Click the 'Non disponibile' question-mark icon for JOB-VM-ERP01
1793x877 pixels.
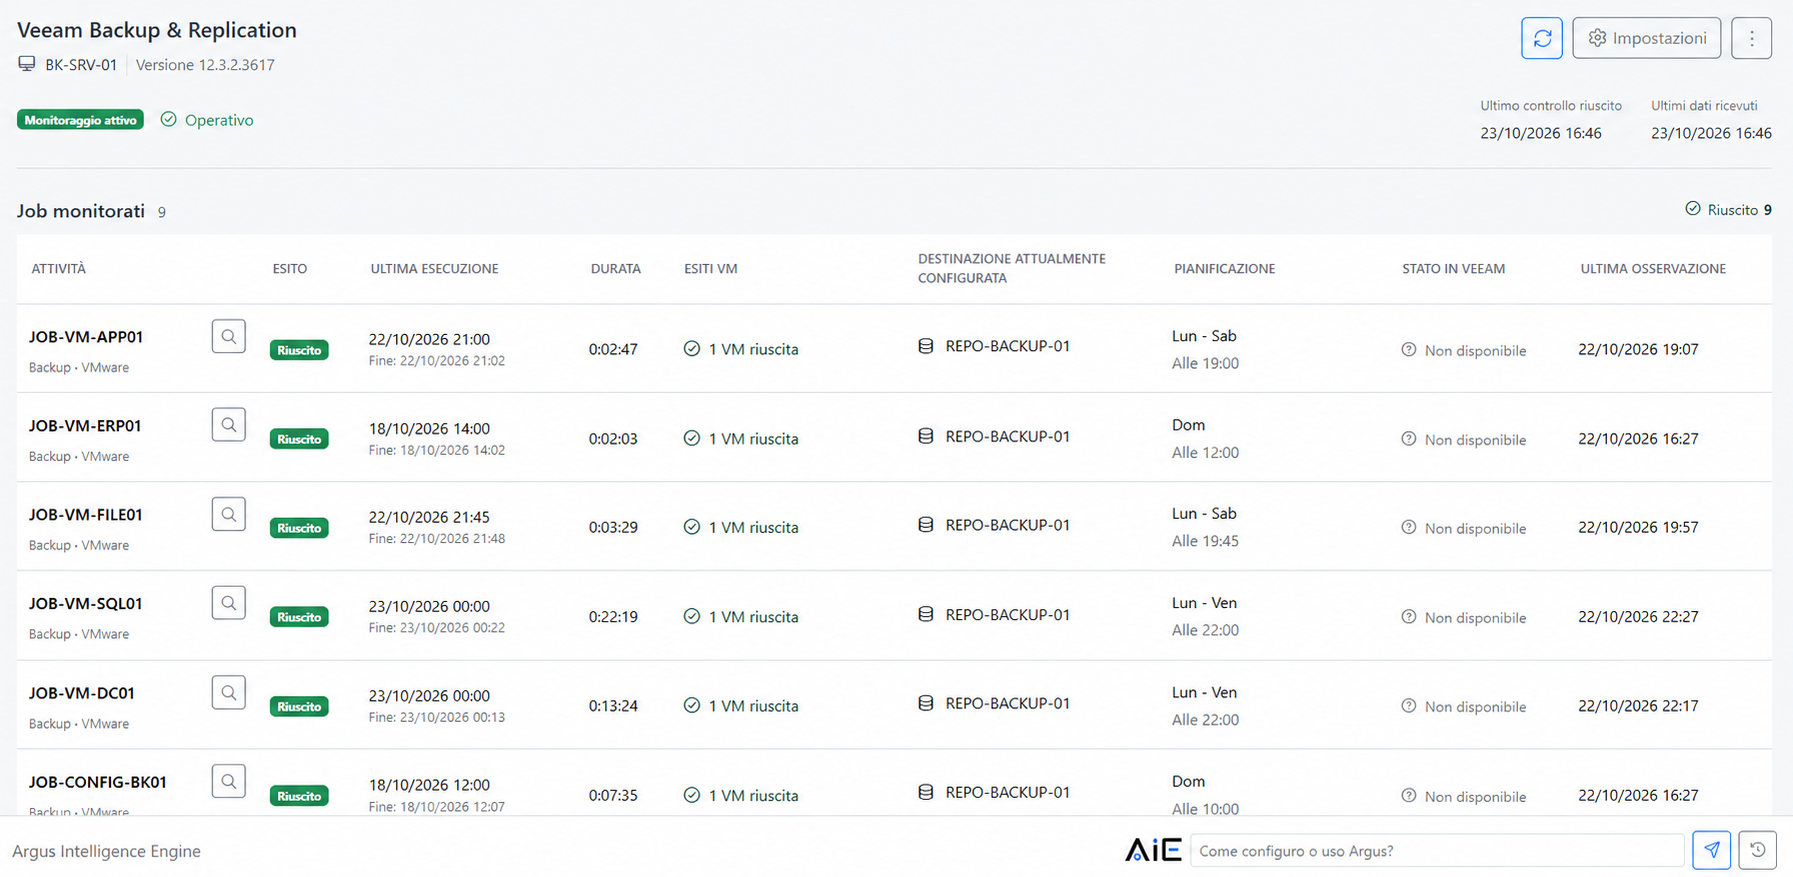(1408, 439)
